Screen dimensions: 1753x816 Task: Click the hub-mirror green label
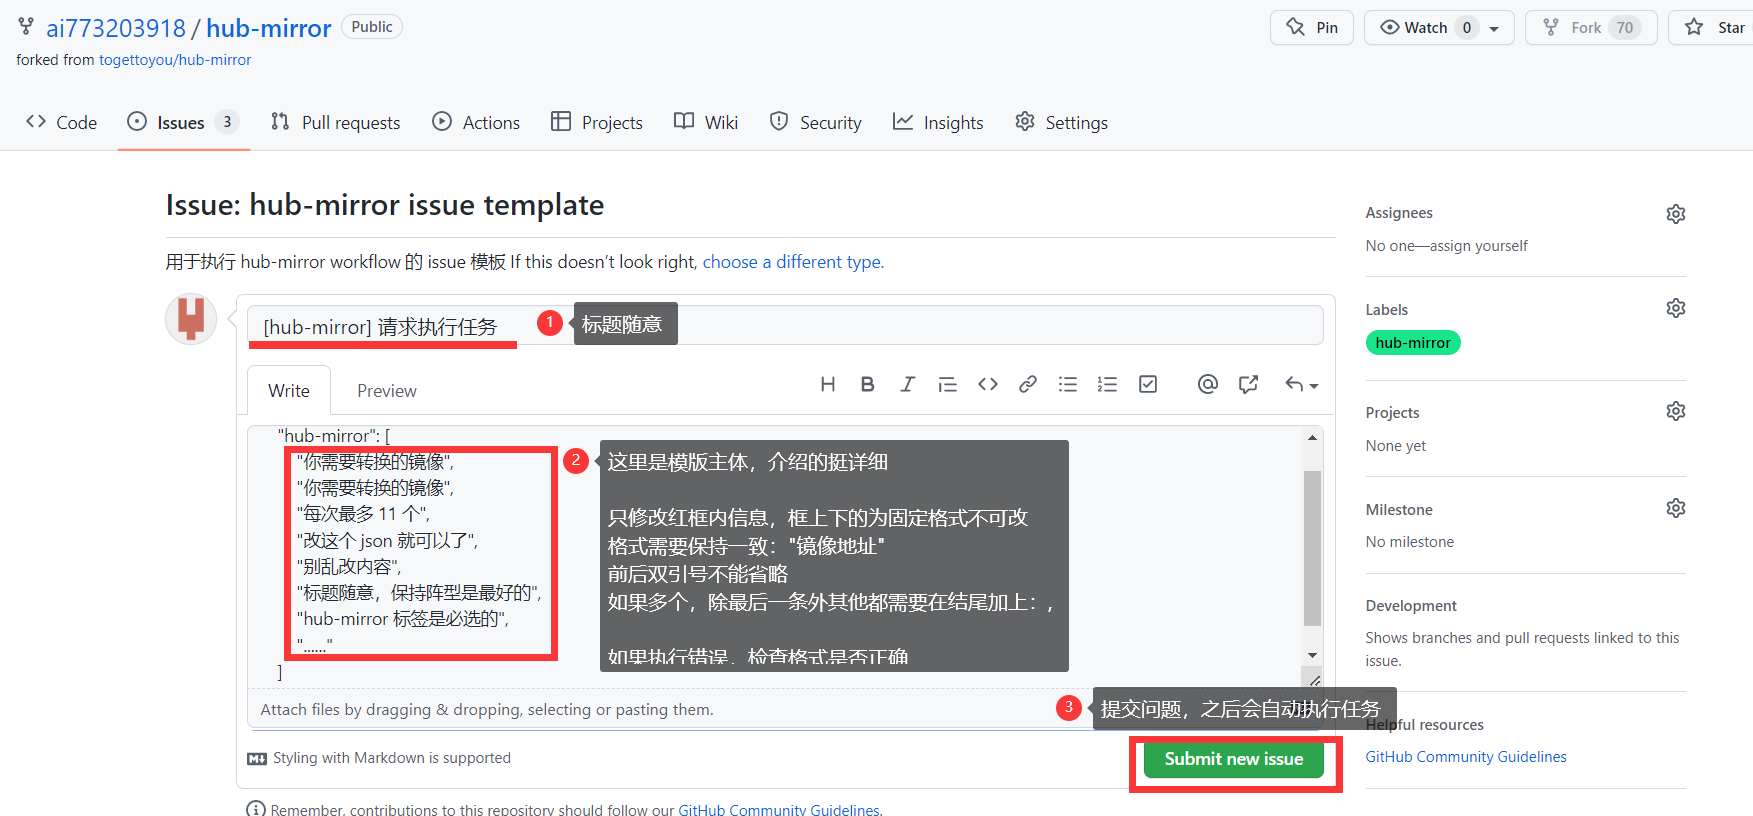[x=1413, y=343]
